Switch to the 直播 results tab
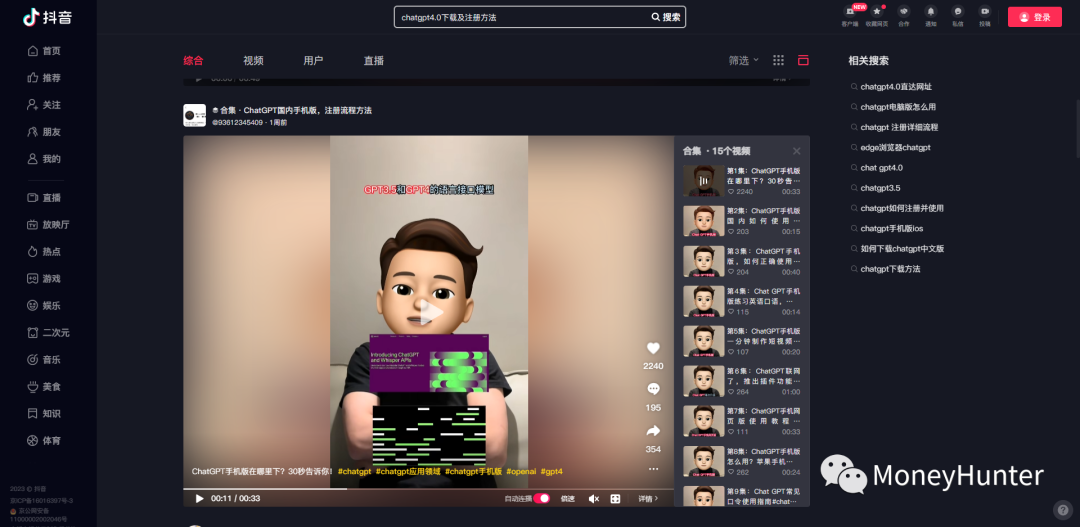This screenshot has width=1080, height=527. pyautogui.click(x=374, y=61)
